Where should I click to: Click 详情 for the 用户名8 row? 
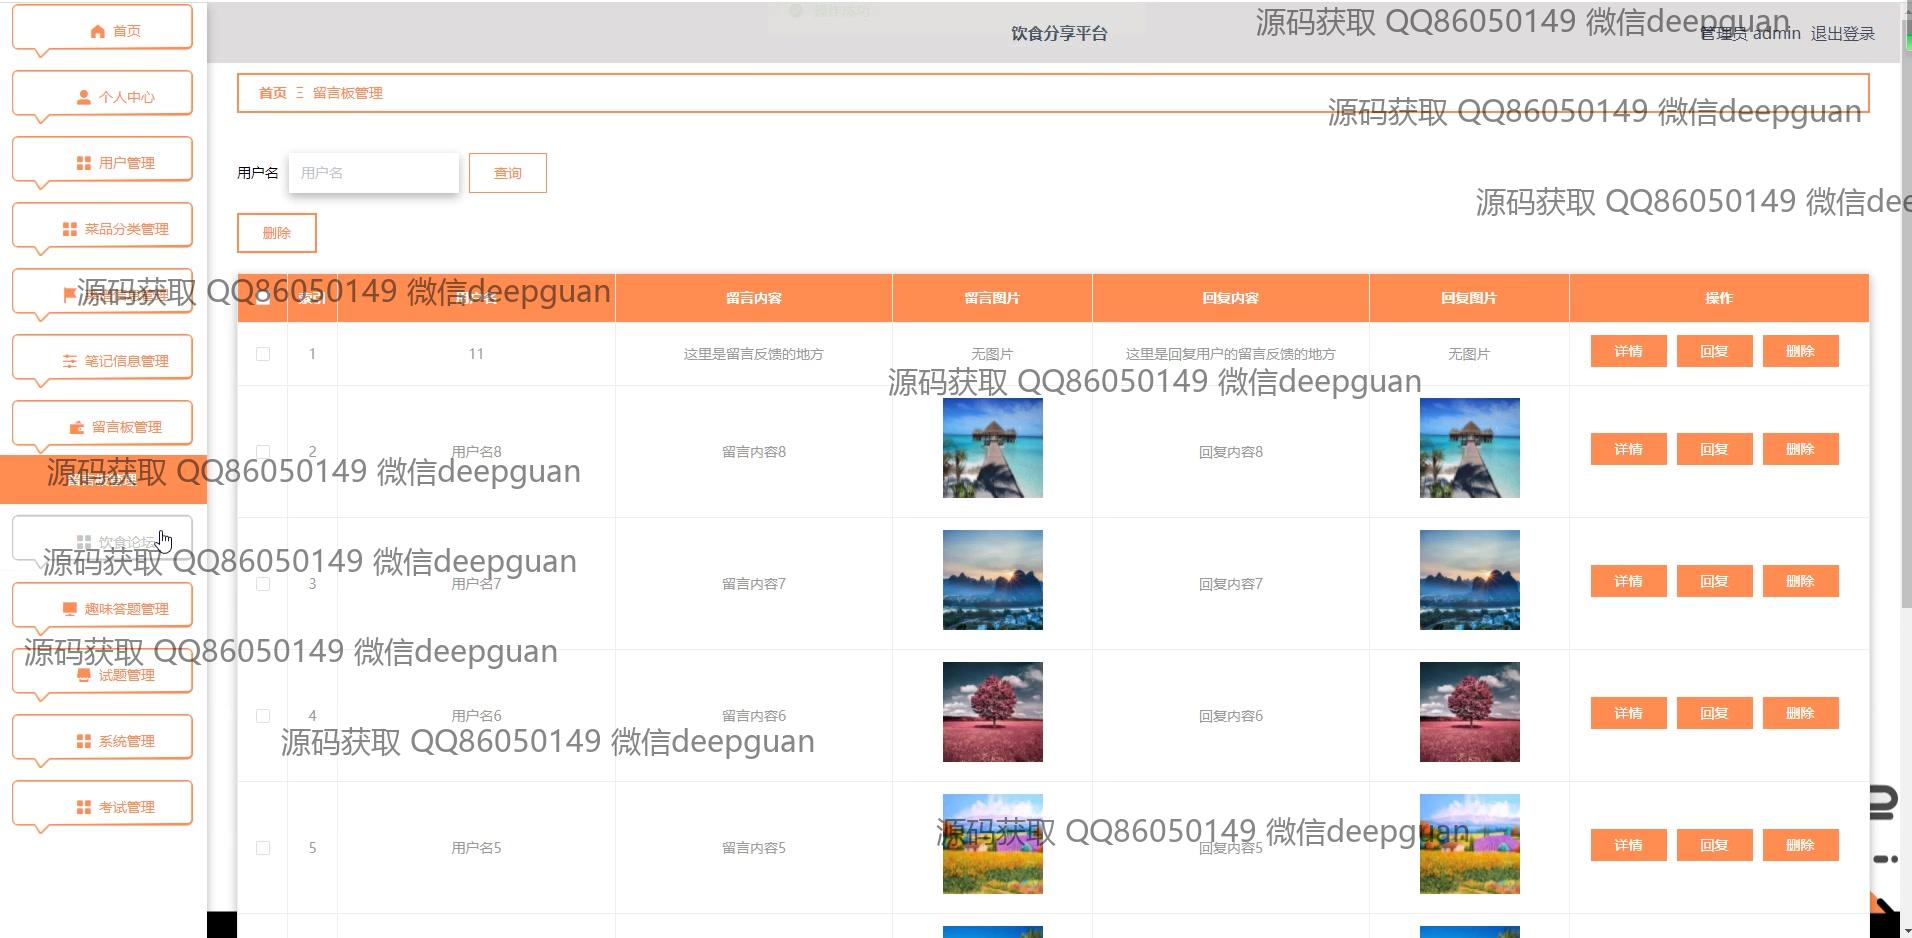click(1628, 449)
